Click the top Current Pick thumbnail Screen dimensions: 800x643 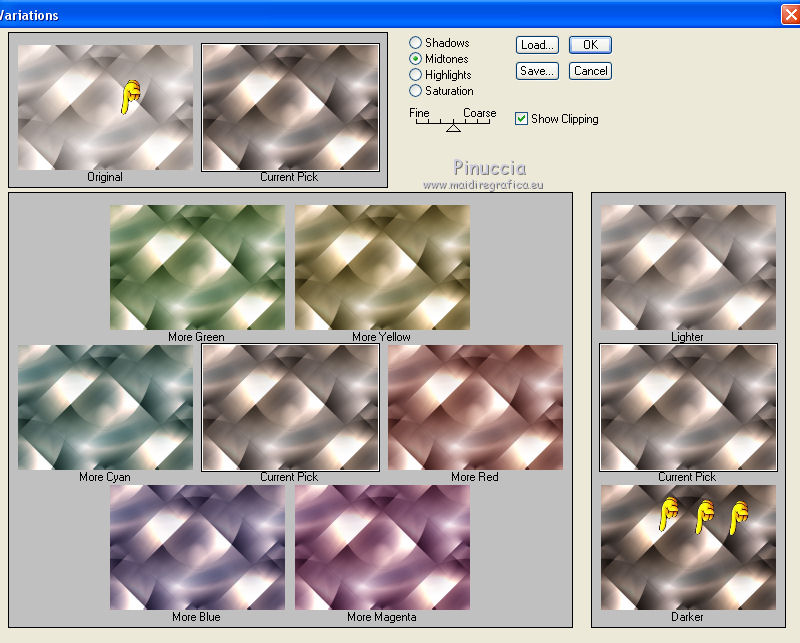pos(290,107)
